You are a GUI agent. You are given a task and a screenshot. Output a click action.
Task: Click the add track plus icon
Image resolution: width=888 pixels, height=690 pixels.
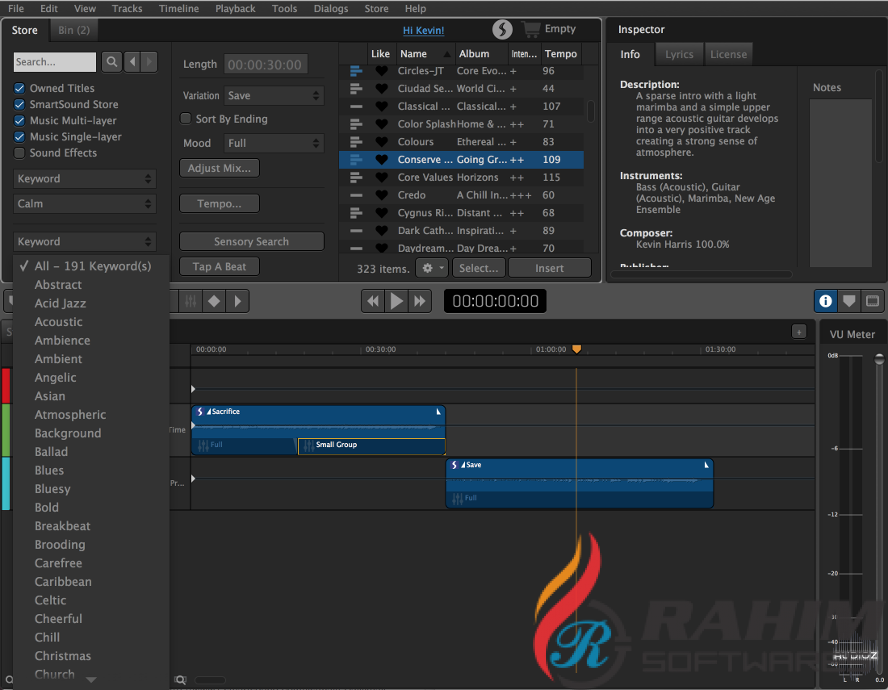point(798,332)
